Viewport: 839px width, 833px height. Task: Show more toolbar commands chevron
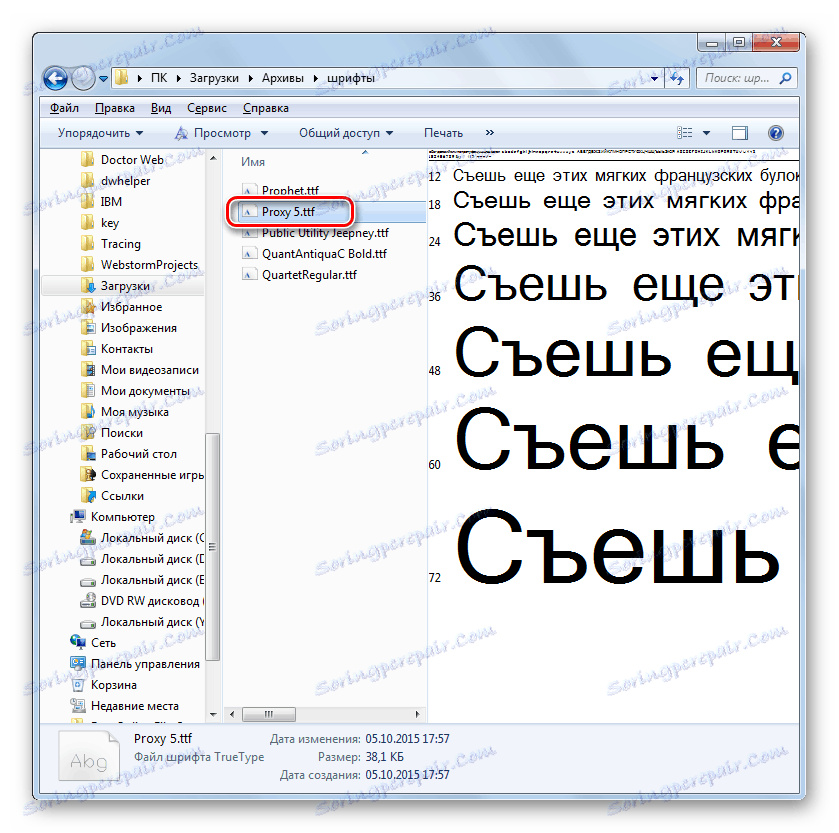coord(489,133)
